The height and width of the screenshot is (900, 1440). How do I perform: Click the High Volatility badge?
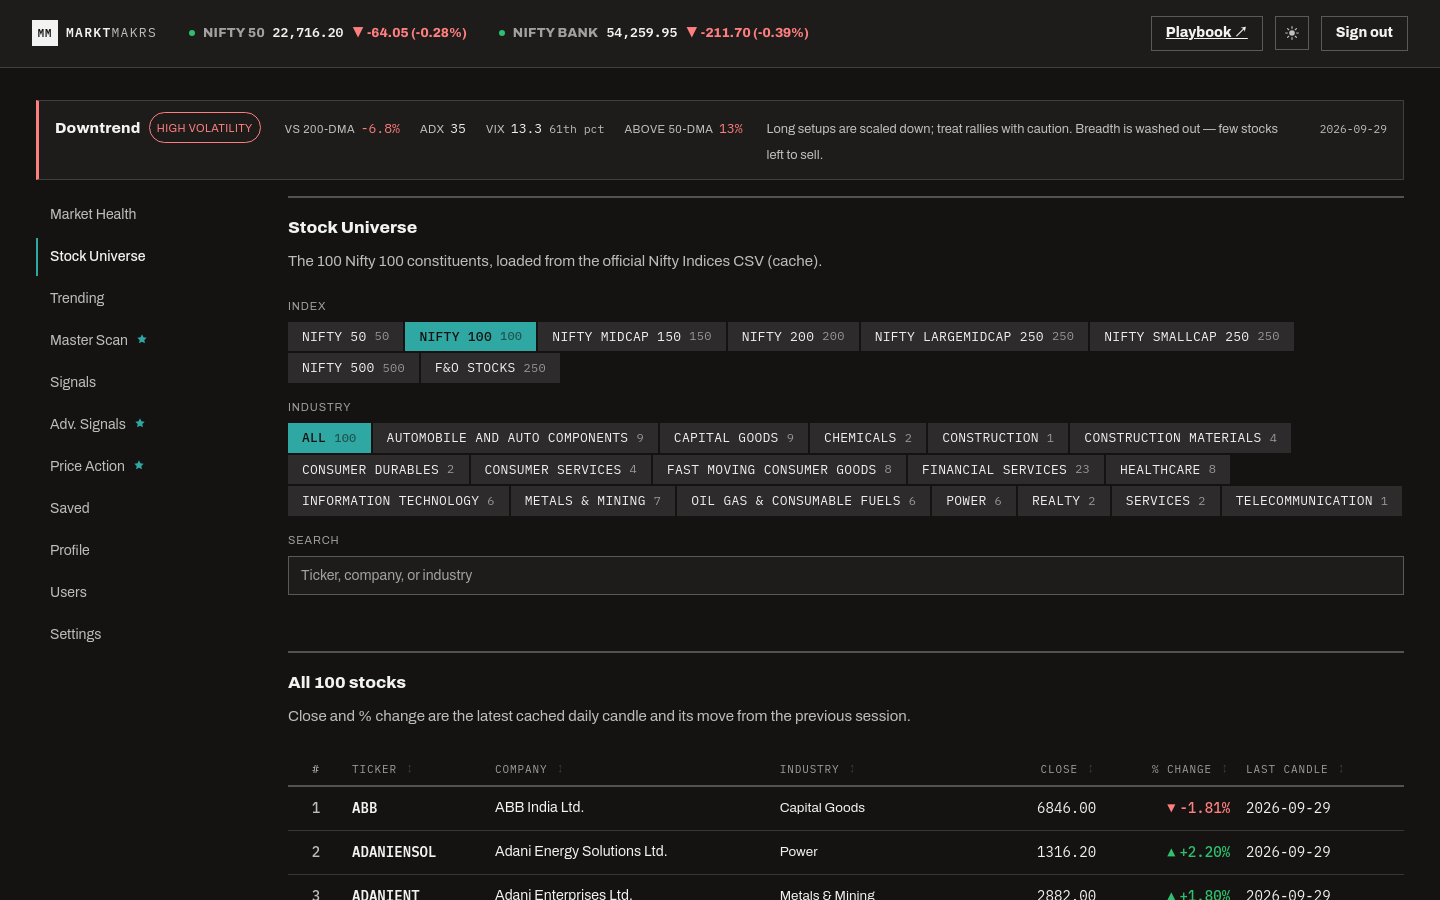(x=205, y=128)
